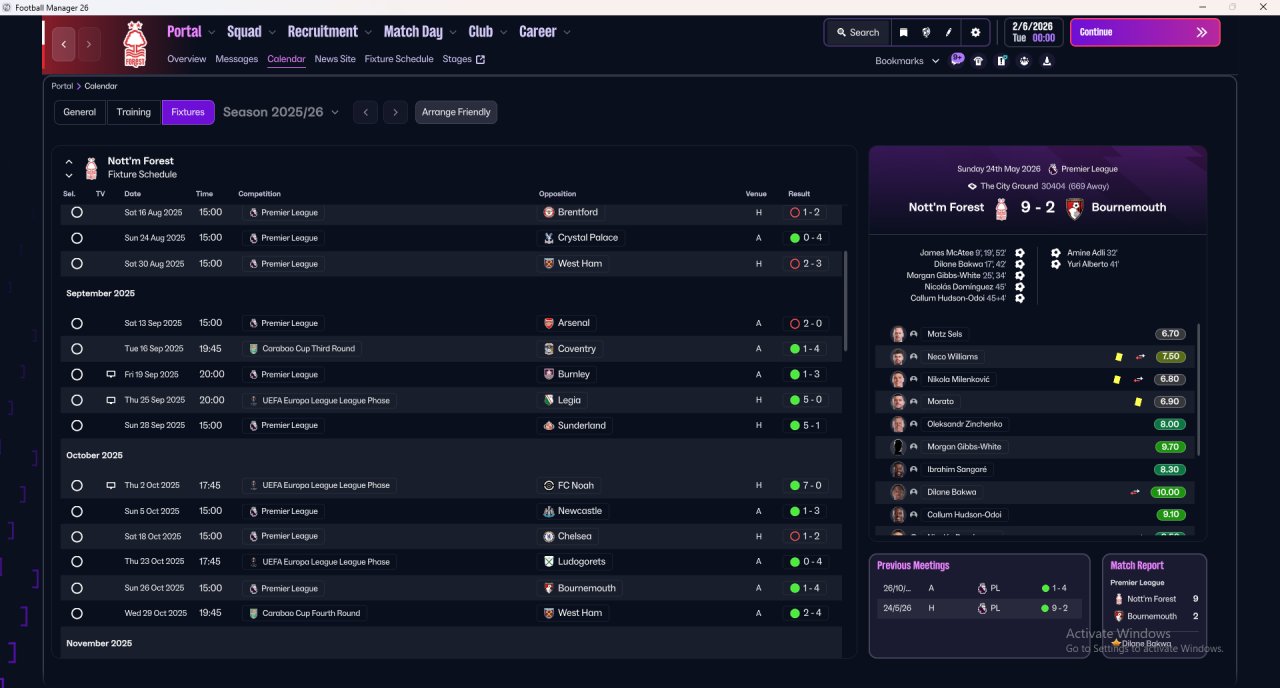
Task: Select the Arsenal fixture radio button
Action: coord(77,323)
